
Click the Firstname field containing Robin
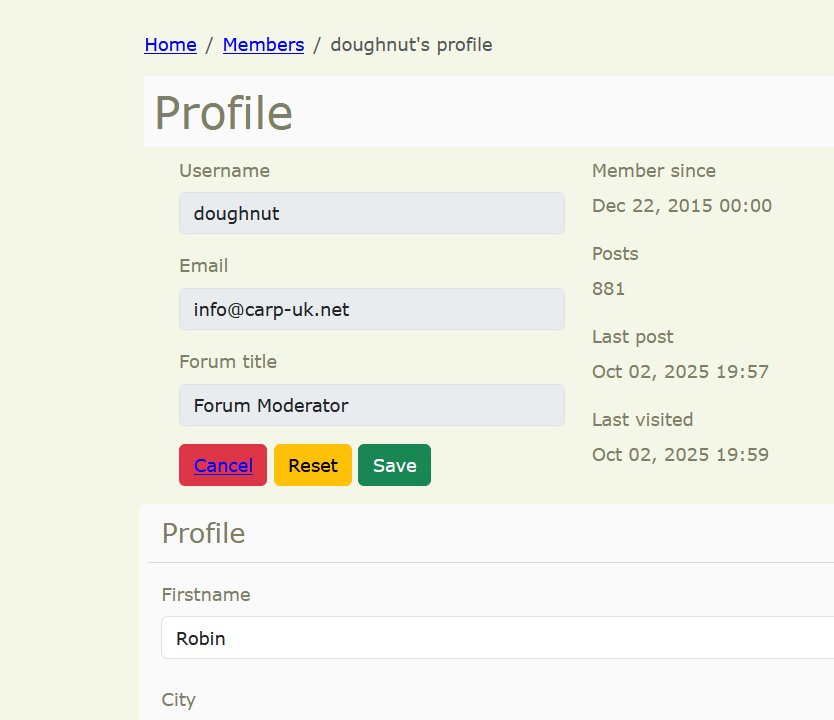pyautogui.click(x=497, y=638)
